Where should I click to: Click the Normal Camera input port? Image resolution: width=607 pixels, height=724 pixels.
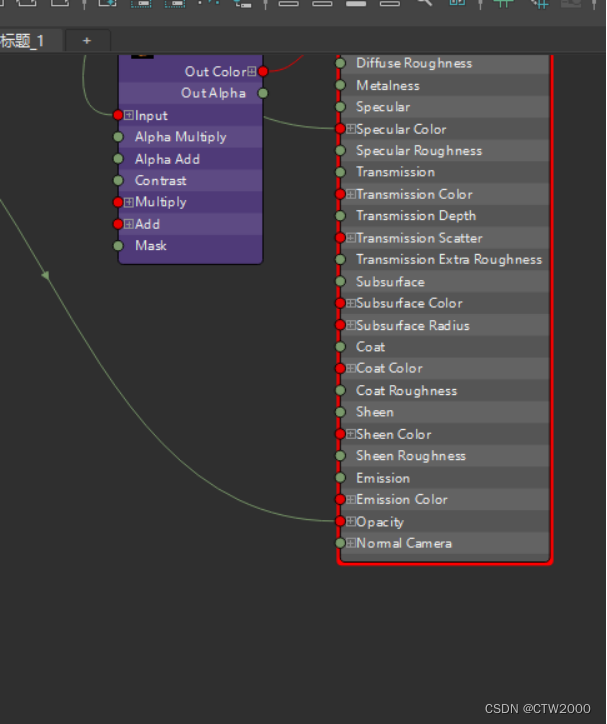(341, 543)
